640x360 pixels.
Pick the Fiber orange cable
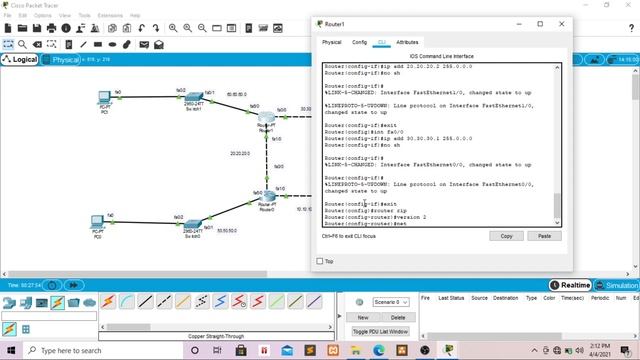pyautogui.click(x=183, y=302)
